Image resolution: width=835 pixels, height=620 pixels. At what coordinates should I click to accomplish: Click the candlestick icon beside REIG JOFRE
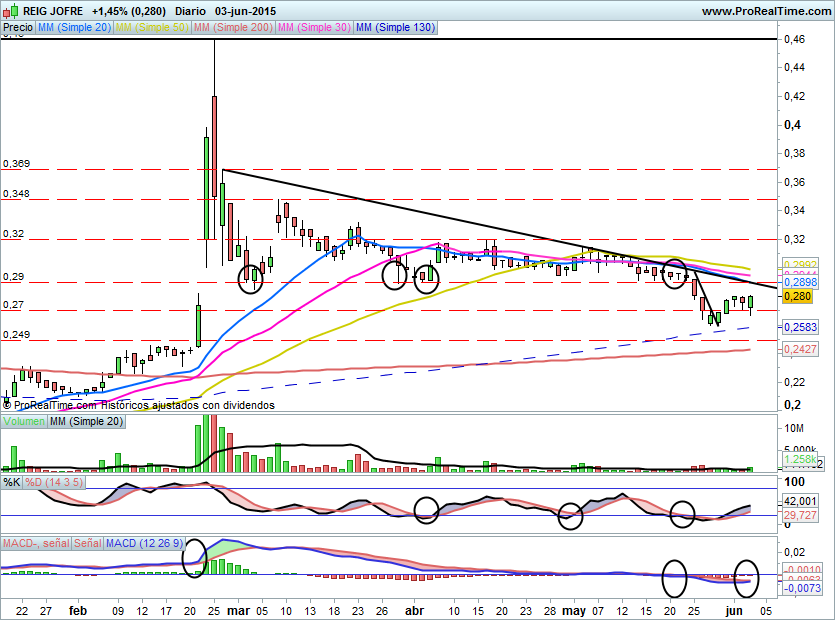tap(11, 11)
